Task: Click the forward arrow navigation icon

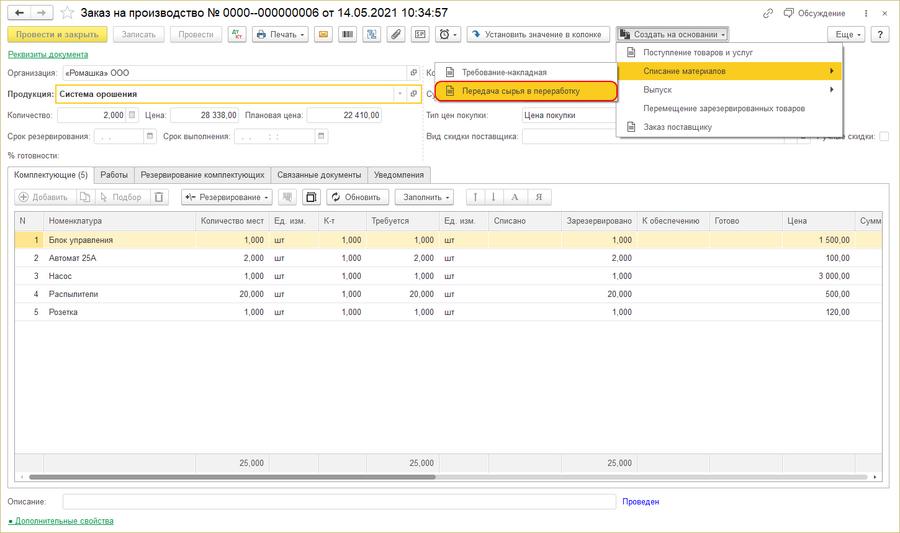Action: pos(41,13)
